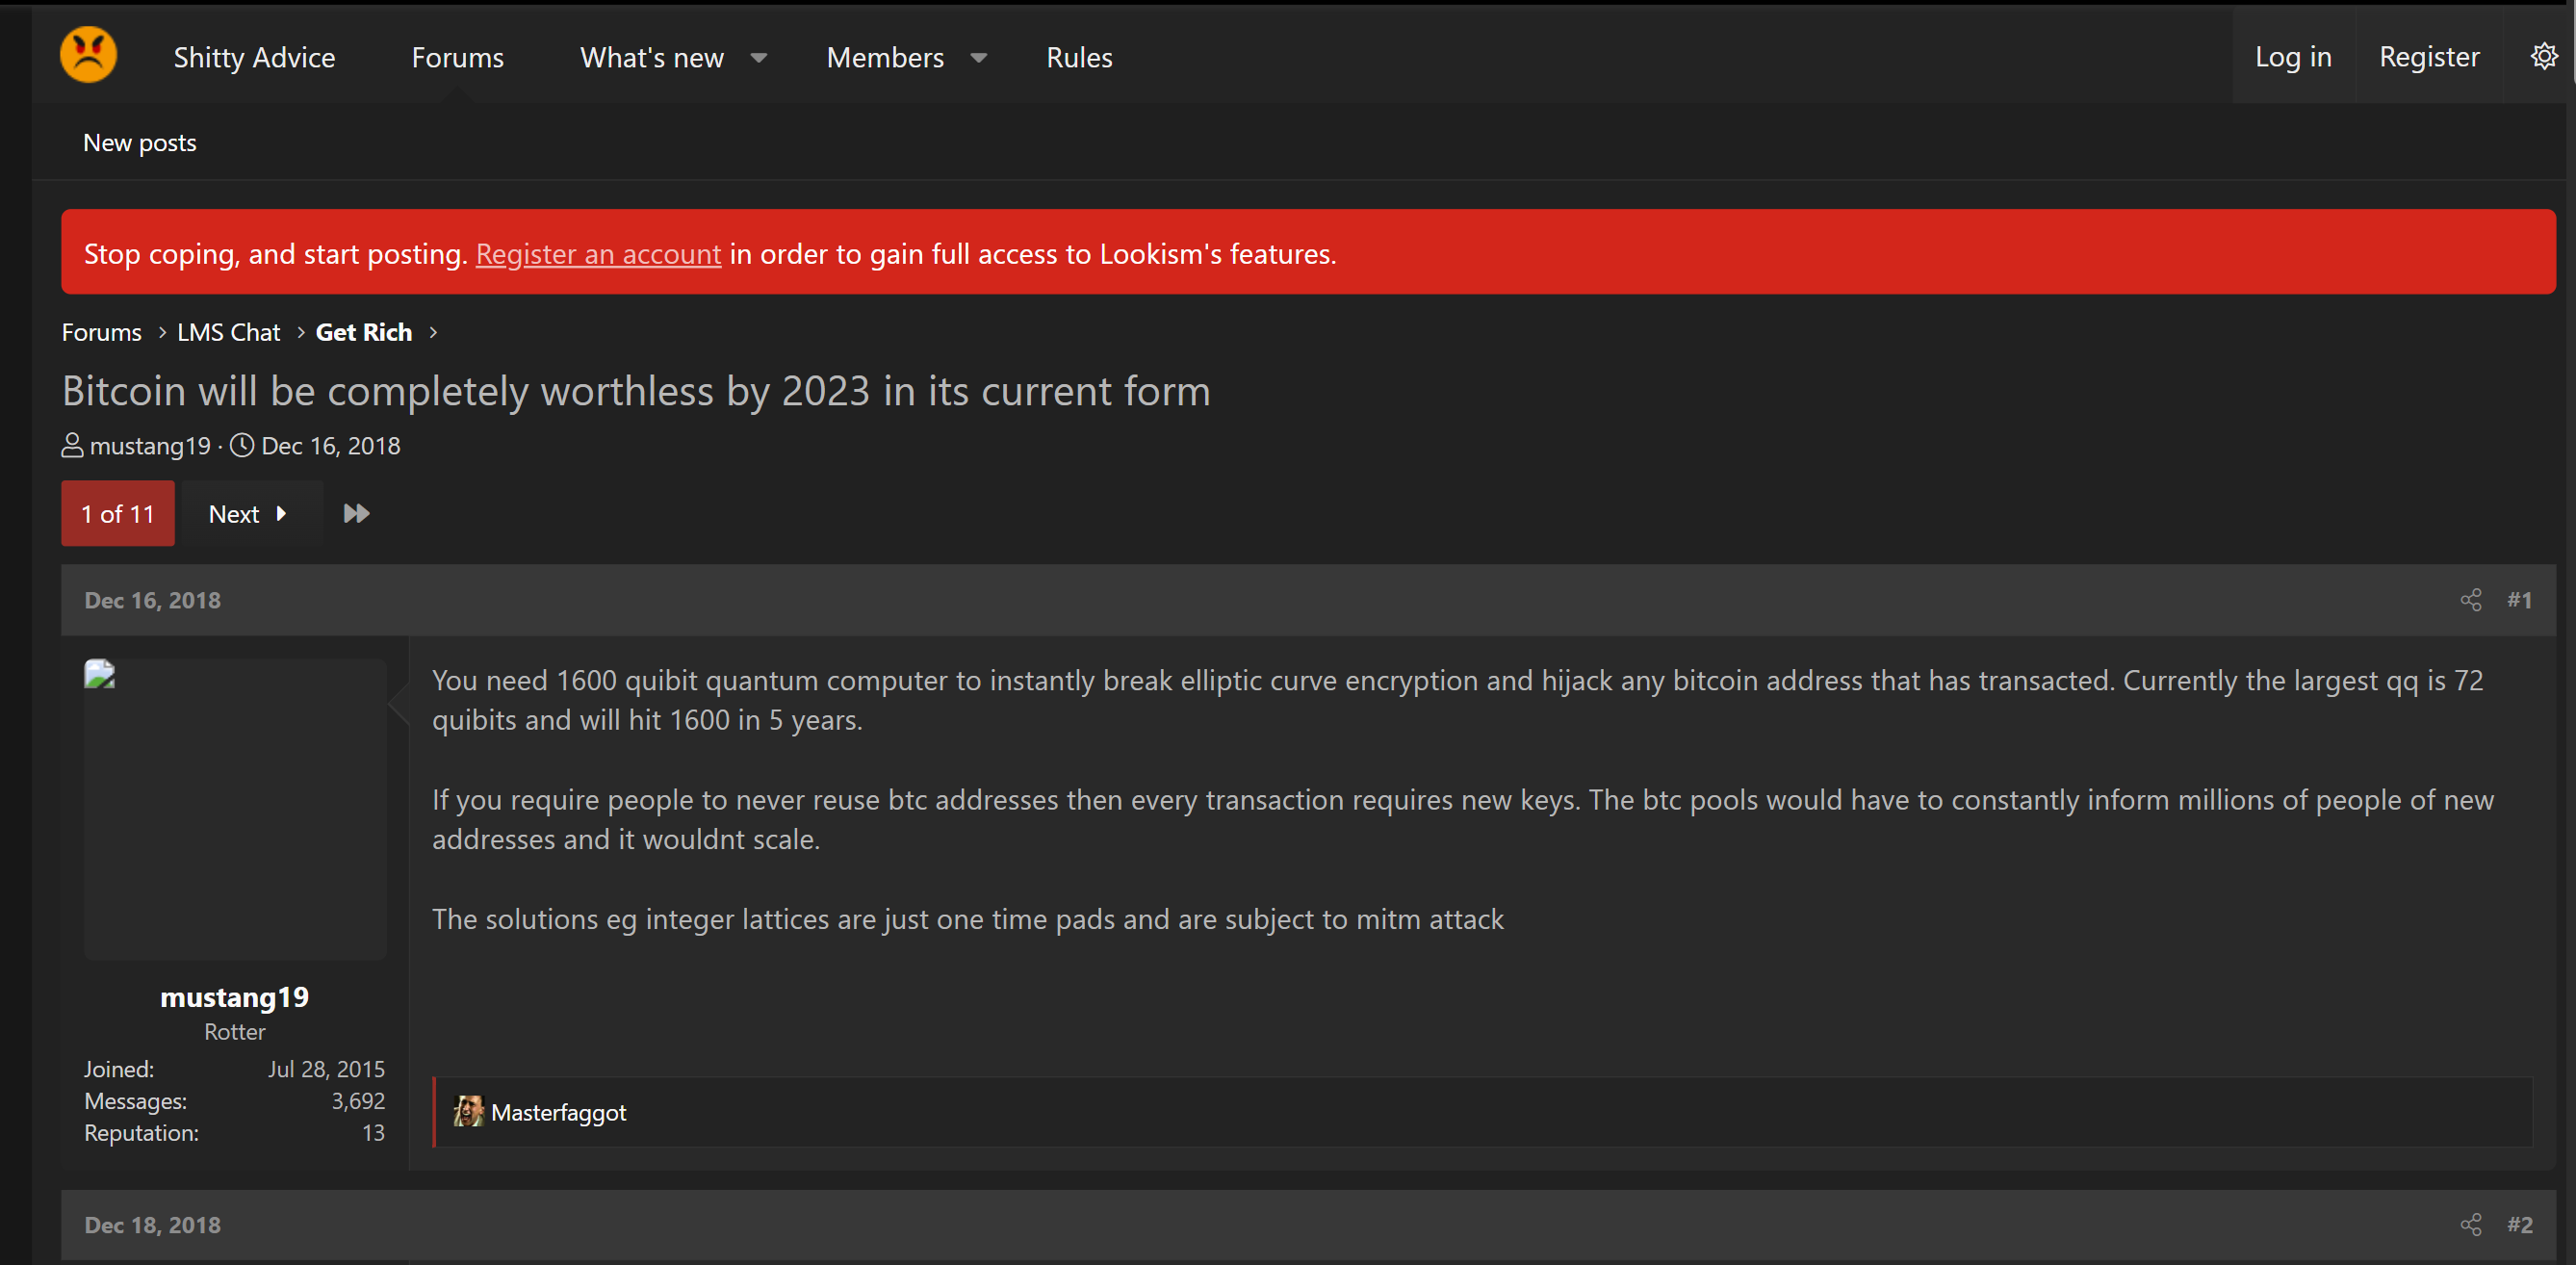Open the Shitty Advice nav item
The width and height of the screenshot is (2576, 1265).
coord(254,58)
